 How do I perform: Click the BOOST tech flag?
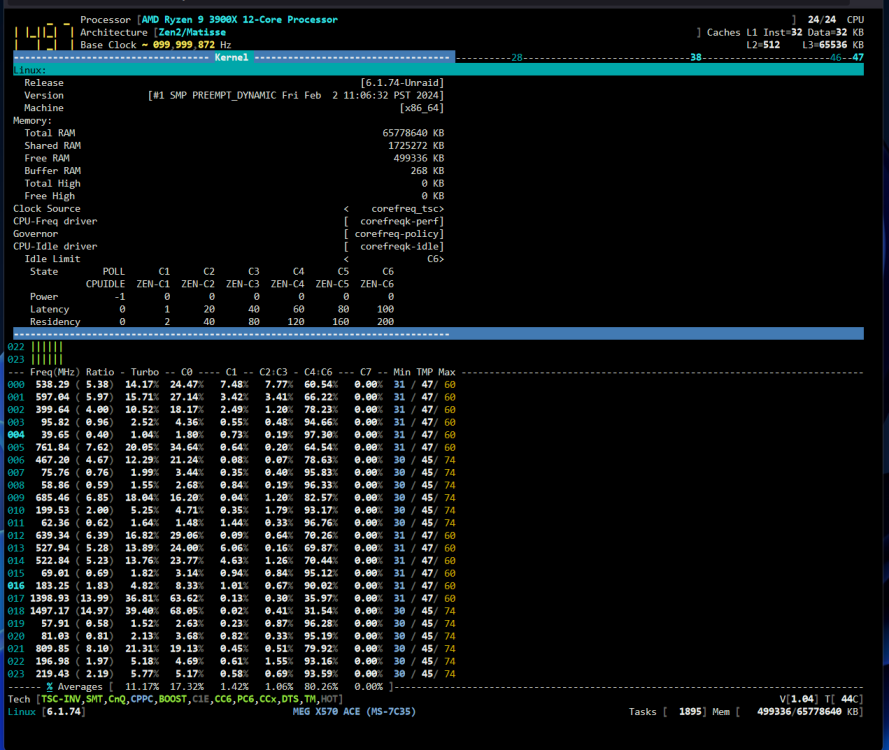coord(172,700)
